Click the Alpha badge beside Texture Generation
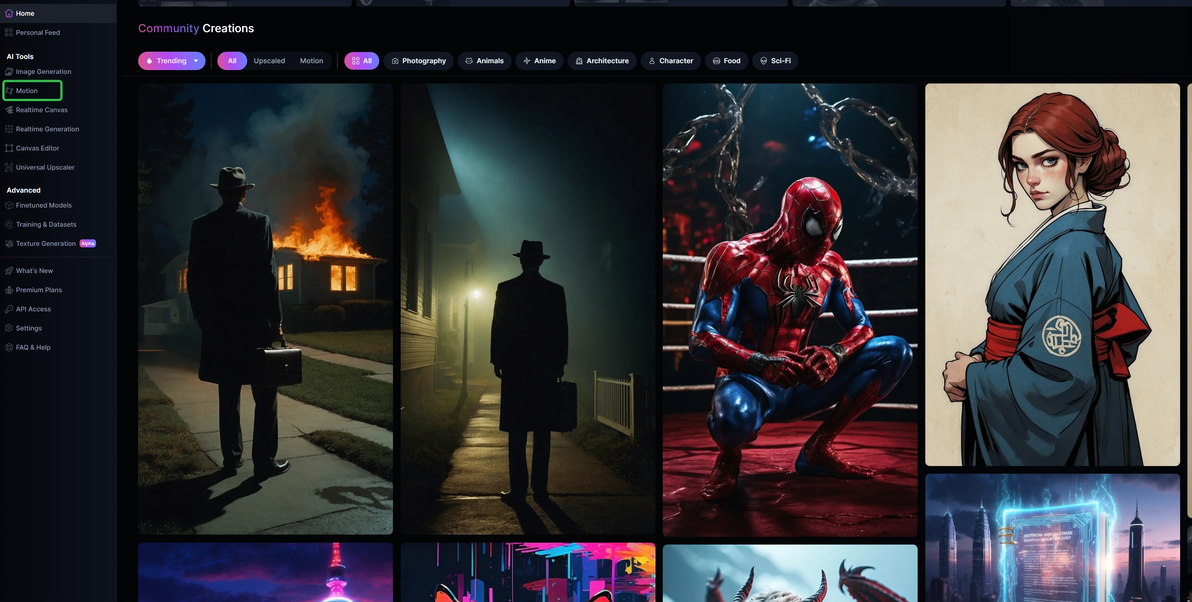1192x602 pixels. pyautogui.click(x=87, y=244)
